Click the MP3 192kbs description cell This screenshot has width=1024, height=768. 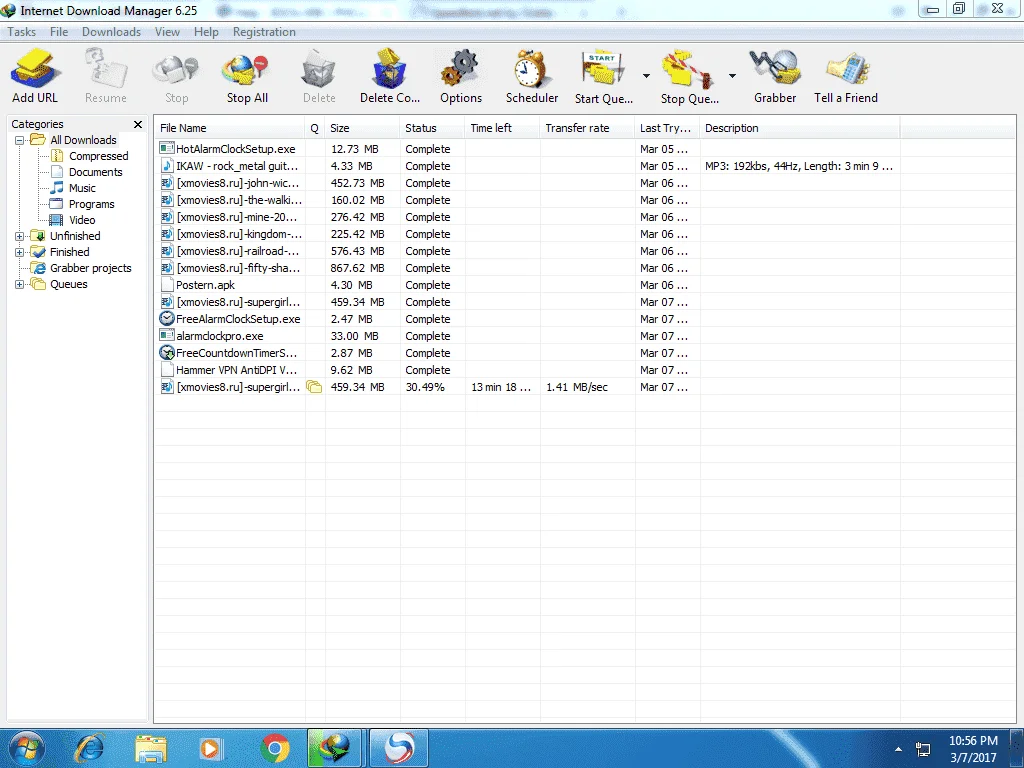click(799, 166)
